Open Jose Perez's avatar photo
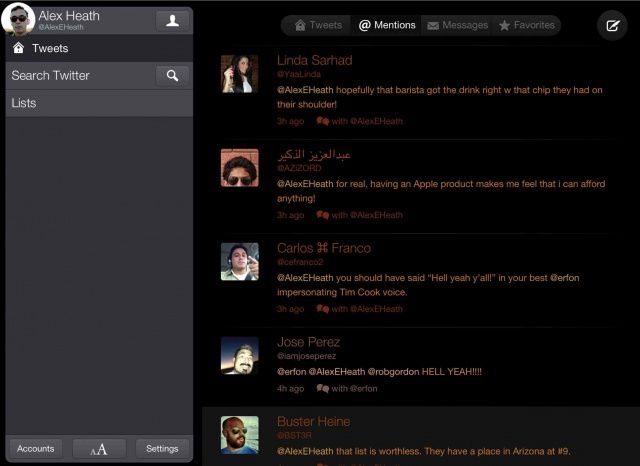 coord(240,355)
